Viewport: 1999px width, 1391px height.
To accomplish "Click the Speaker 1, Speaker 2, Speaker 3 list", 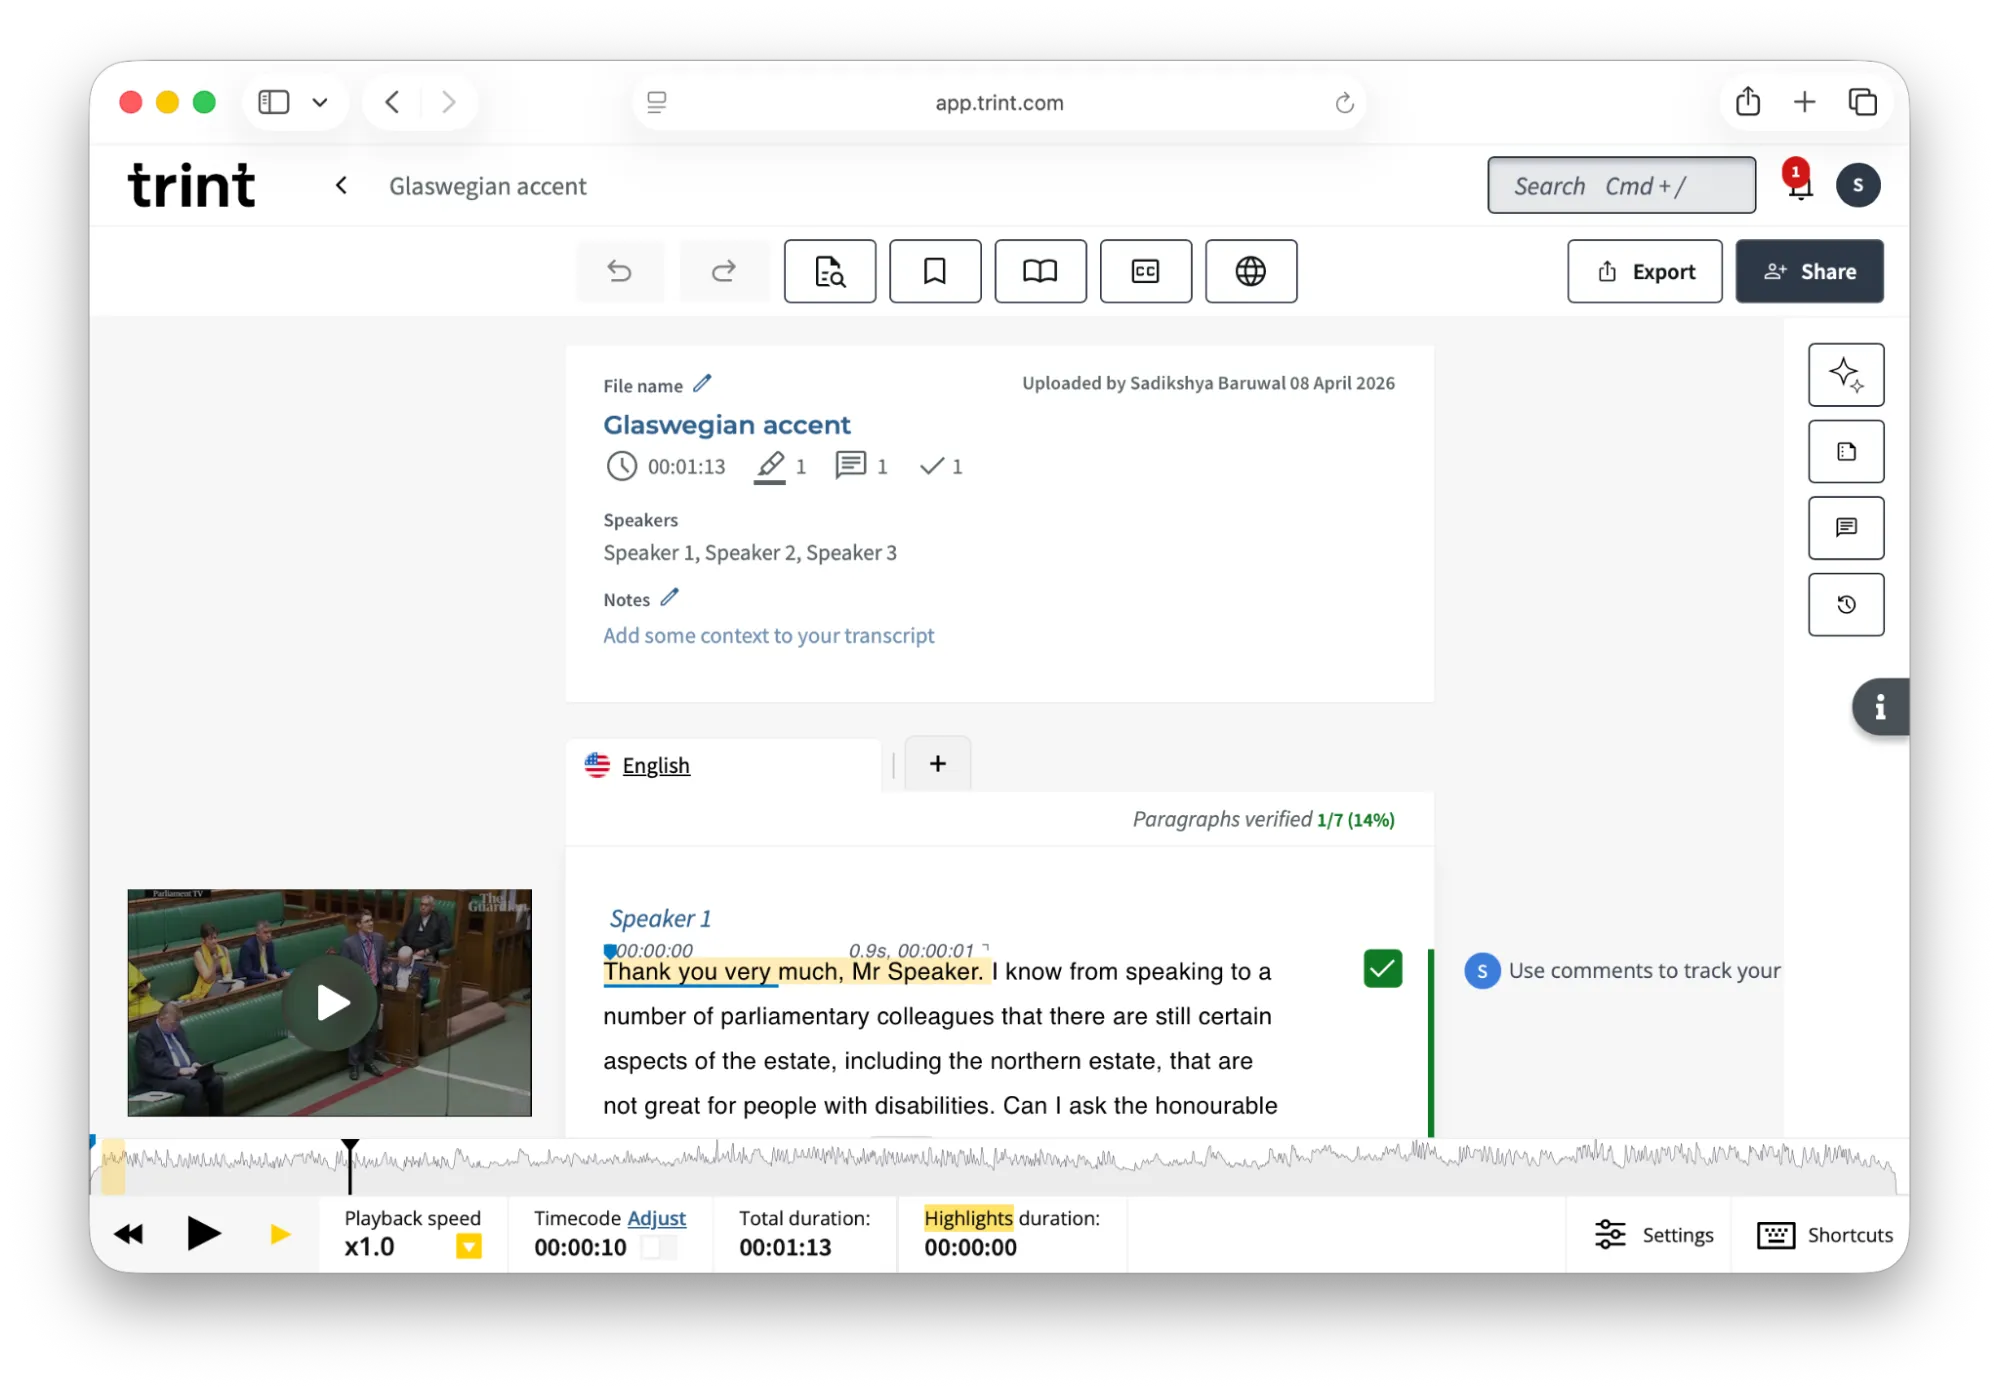I will (x=750, y=553).
